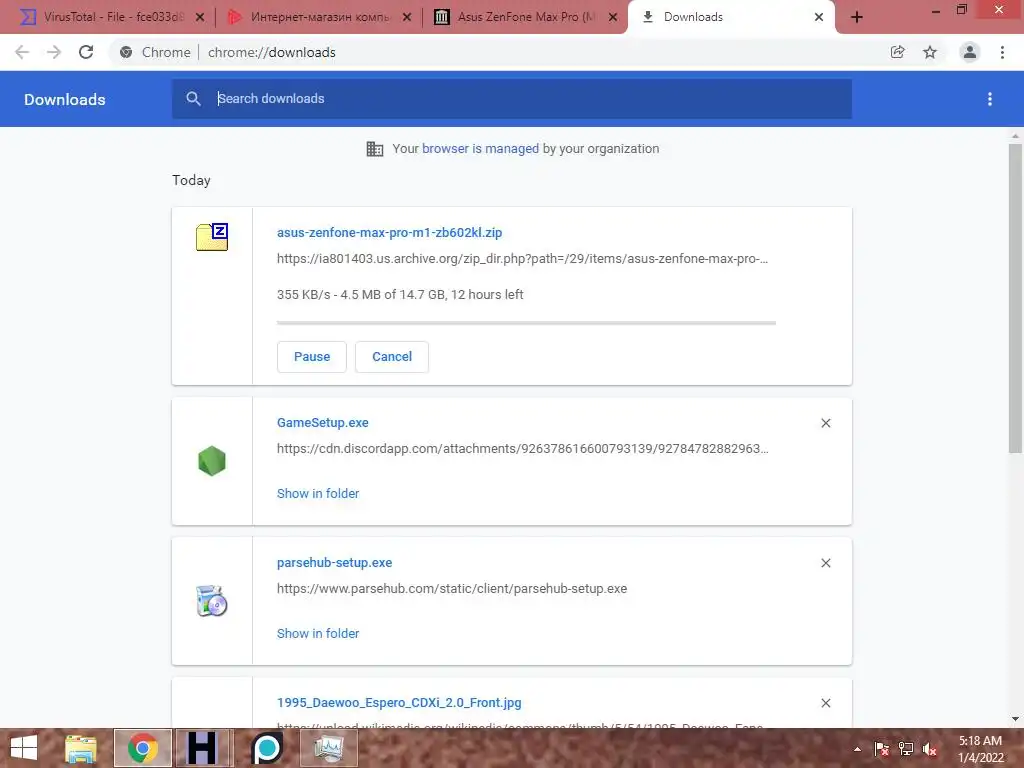Image resolution: width=1024 pixels, height=768 pixels.
Task: Show GameSetup.exe in folder
Action: [x=318, y=494]
